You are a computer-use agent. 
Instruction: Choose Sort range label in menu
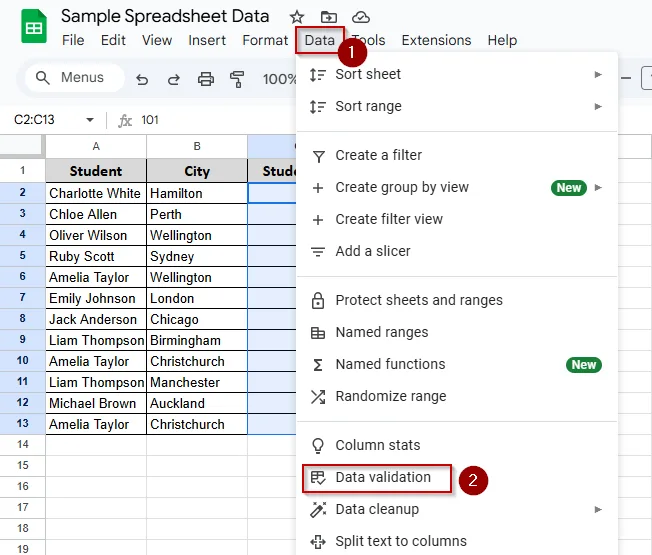pyautogui.click(x=368, y=107)
